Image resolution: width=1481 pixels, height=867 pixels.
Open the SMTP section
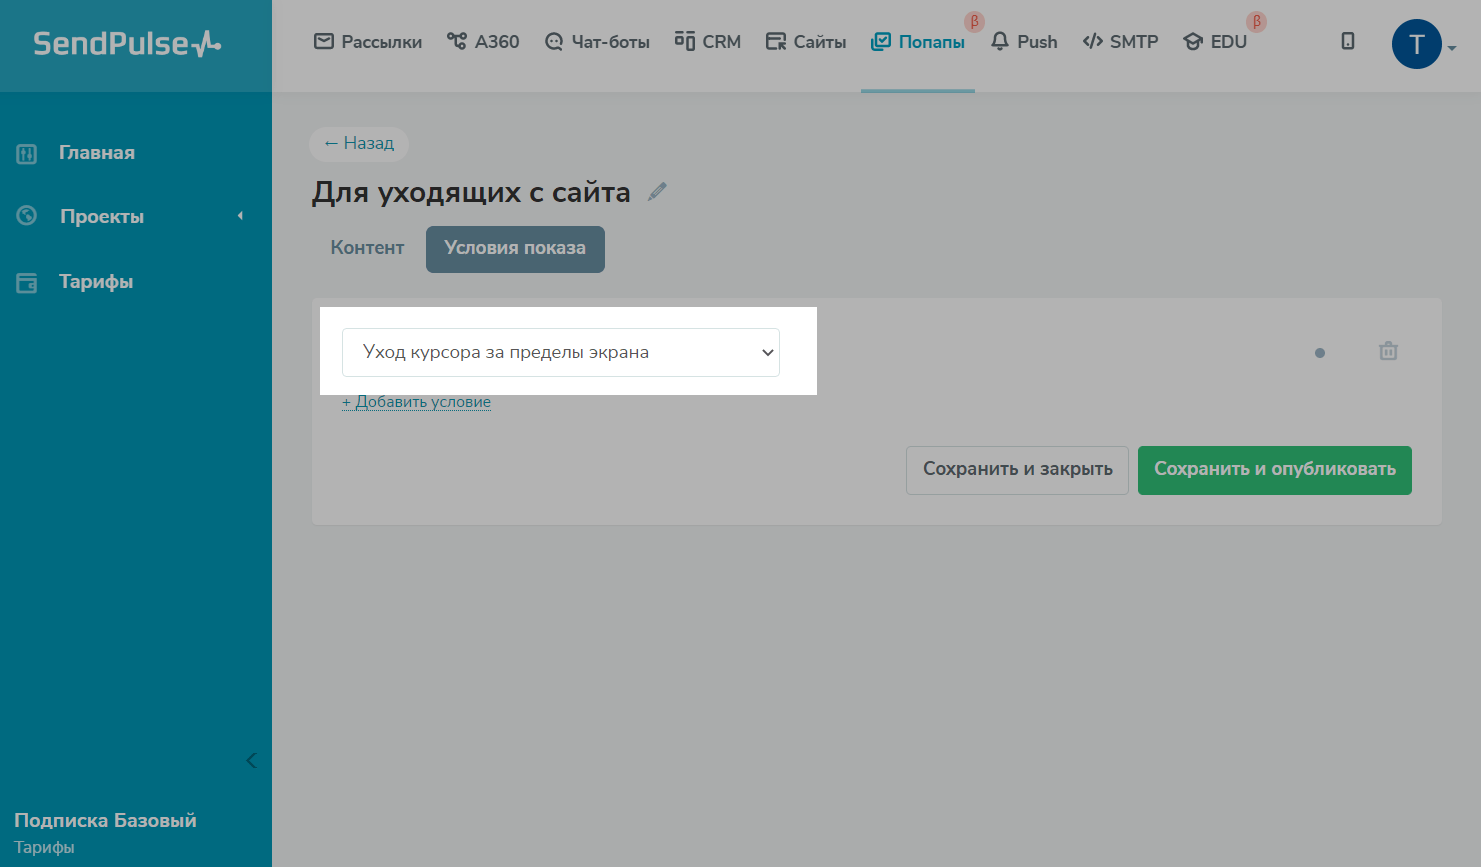(x=1120, y=42)
